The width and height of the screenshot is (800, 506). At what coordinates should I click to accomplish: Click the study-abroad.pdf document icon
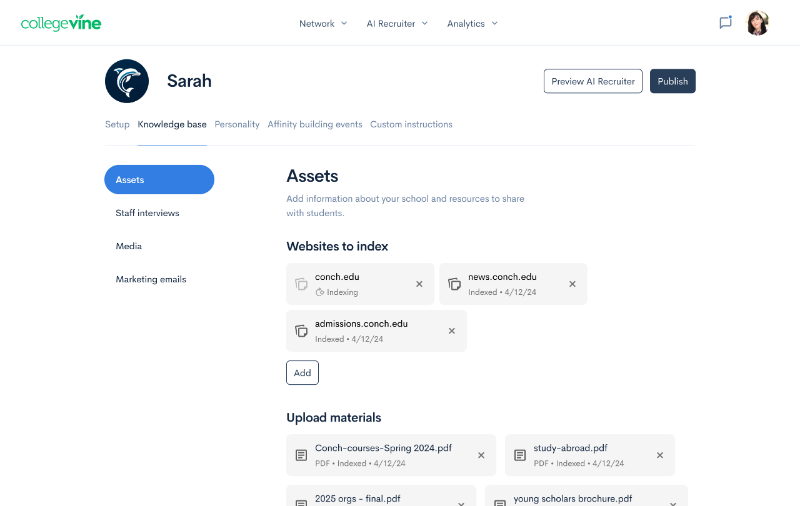pyautogui.click(x=520, y=455)
